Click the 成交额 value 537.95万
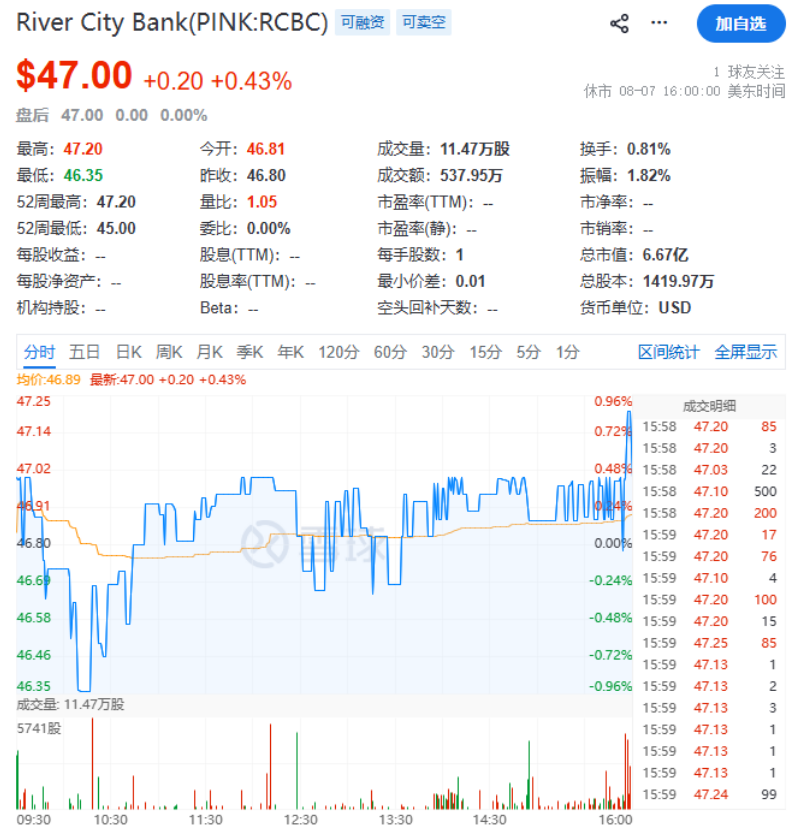 [x=471, y=176]
